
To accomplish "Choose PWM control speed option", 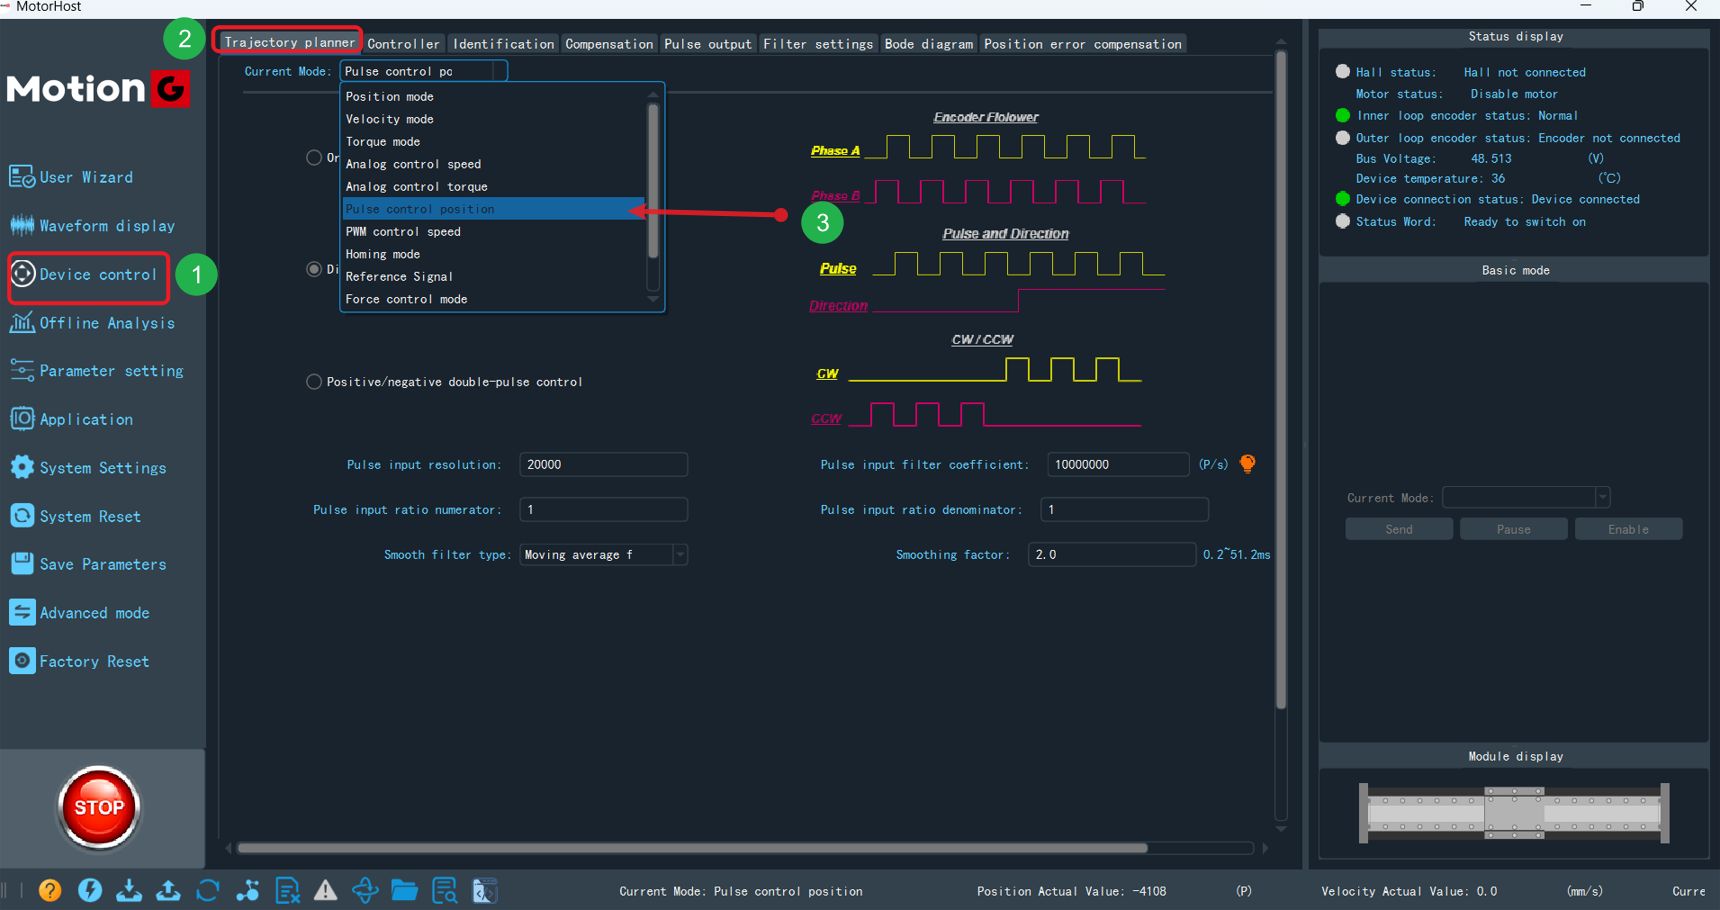I will tap(494, 231).
